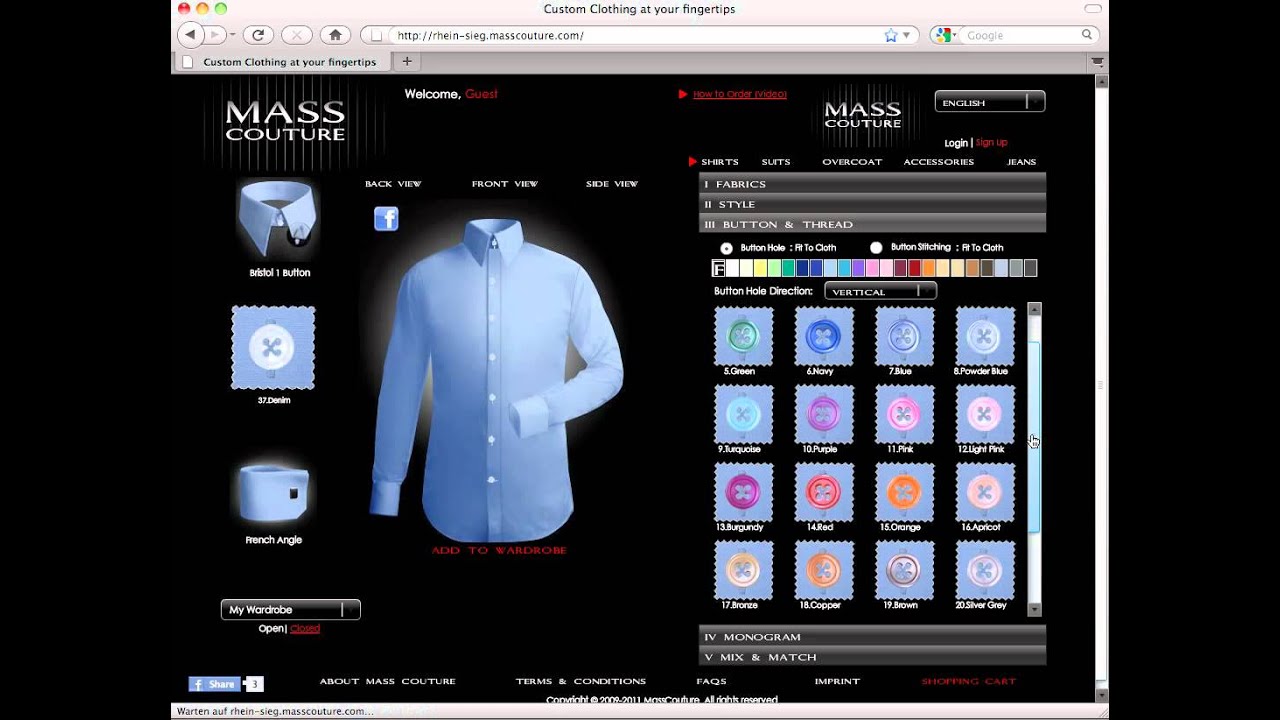Pick the 15.Orange button
Image resolution: width=1280 pixels, height=720 pixels.
[x=904, y=492]
